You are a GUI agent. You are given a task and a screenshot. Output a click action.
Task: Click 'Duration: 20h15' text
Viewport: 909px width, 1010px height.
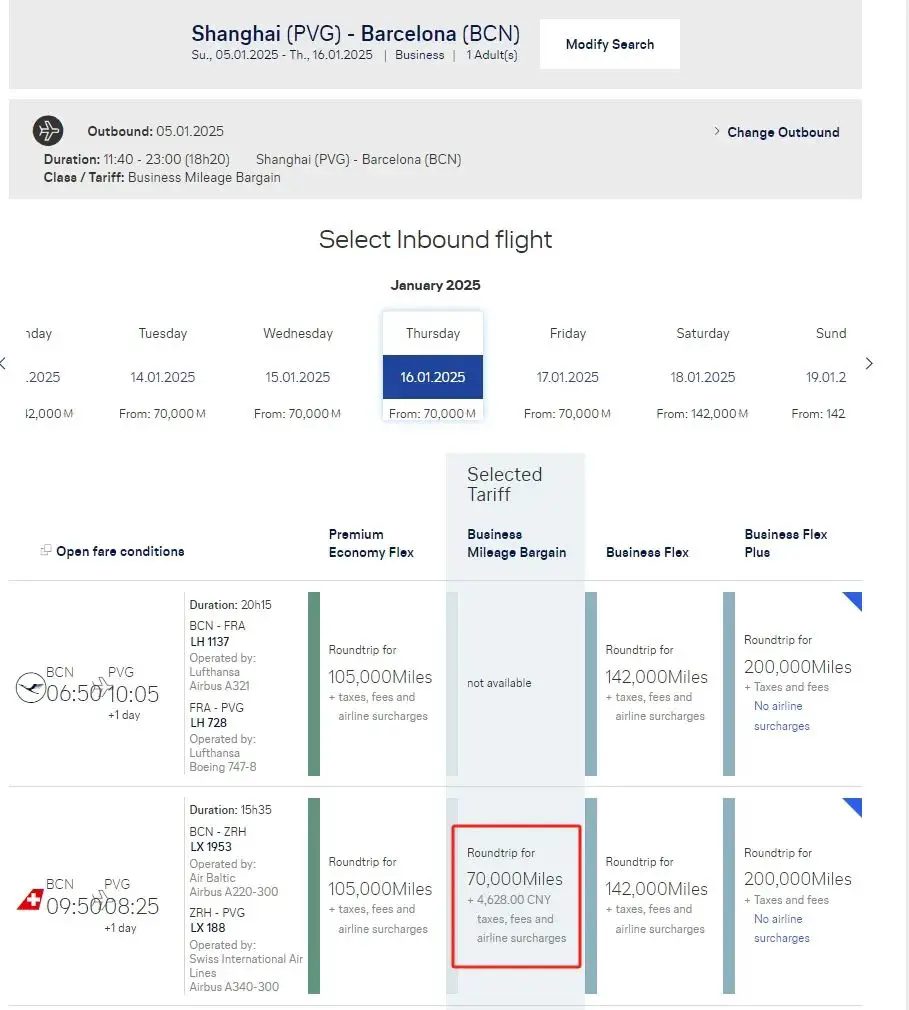(230, 605)
